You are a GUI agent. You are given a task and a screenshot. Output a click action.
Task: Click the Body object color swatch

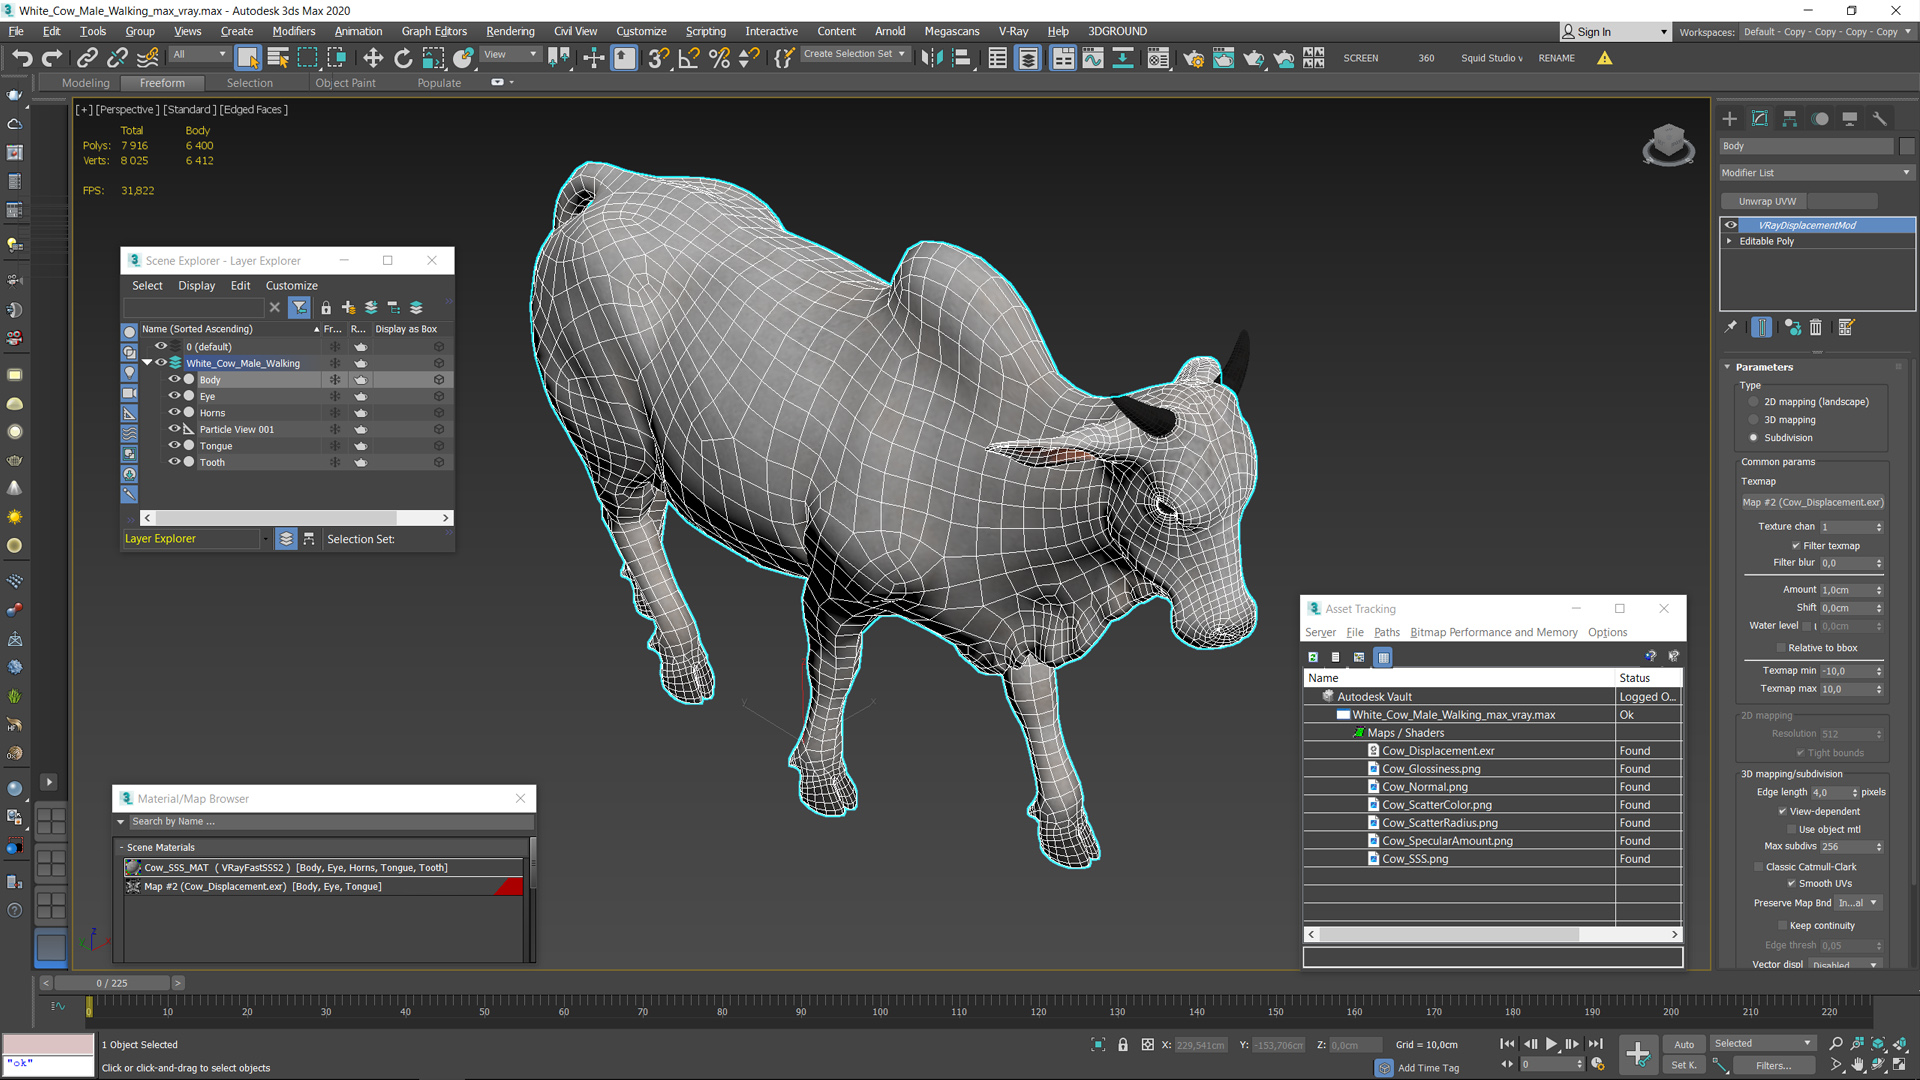click(1906, 146)
